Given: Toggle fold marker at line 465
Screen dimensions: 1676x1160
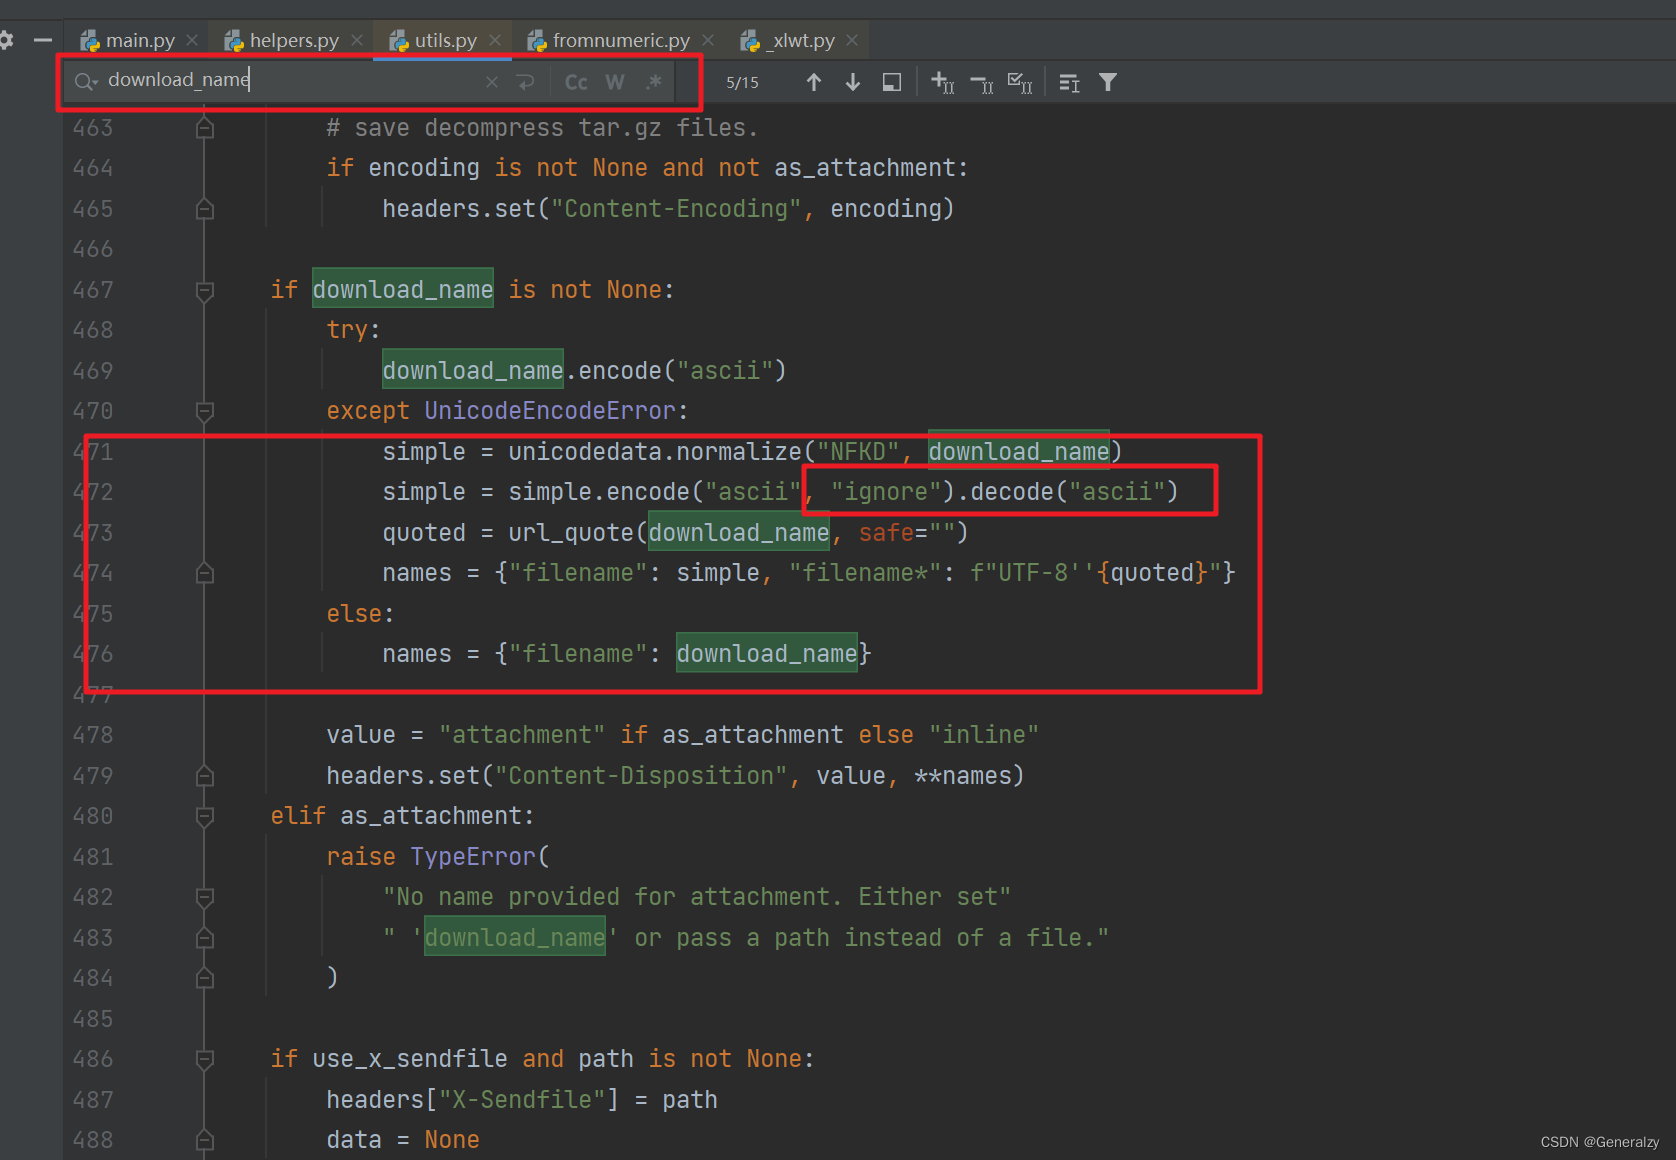Looking at the screenshot, I should click(x=204, y=209).
